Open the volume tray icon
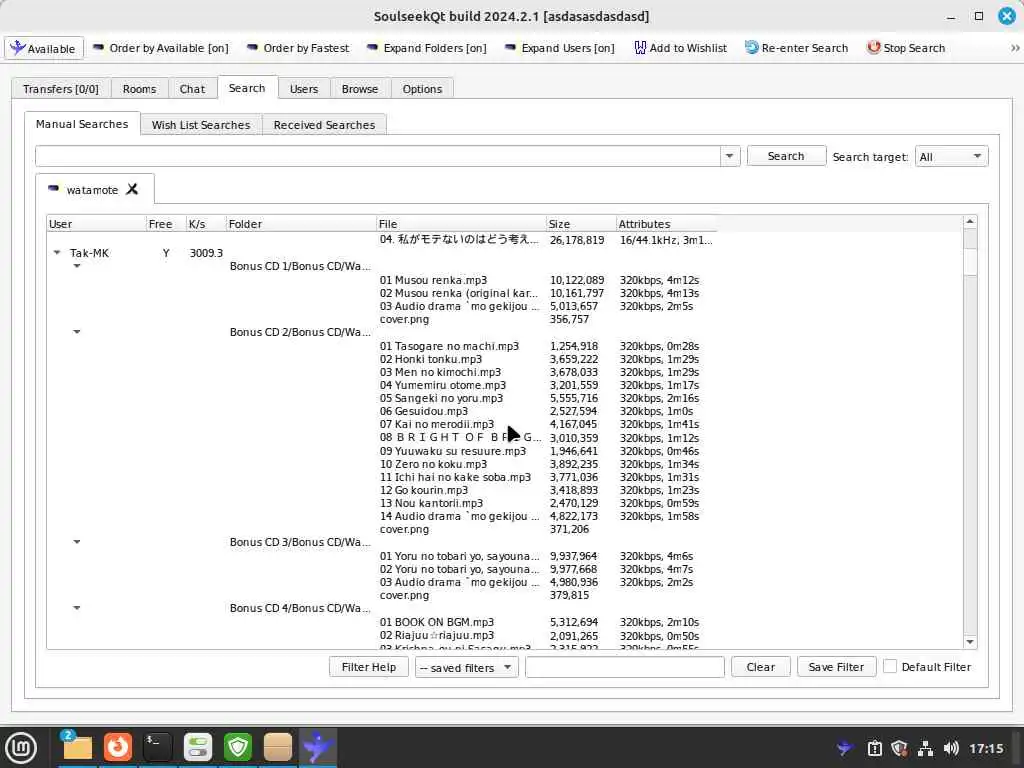 point(951,748)
